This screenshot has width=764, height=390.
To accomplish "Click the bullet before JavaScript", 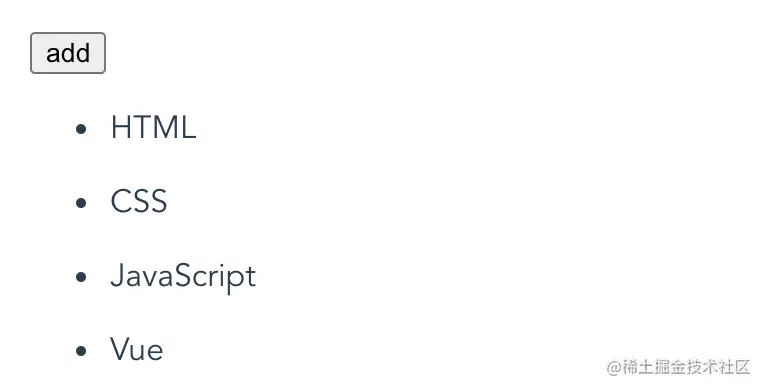I will coord(81,277).
